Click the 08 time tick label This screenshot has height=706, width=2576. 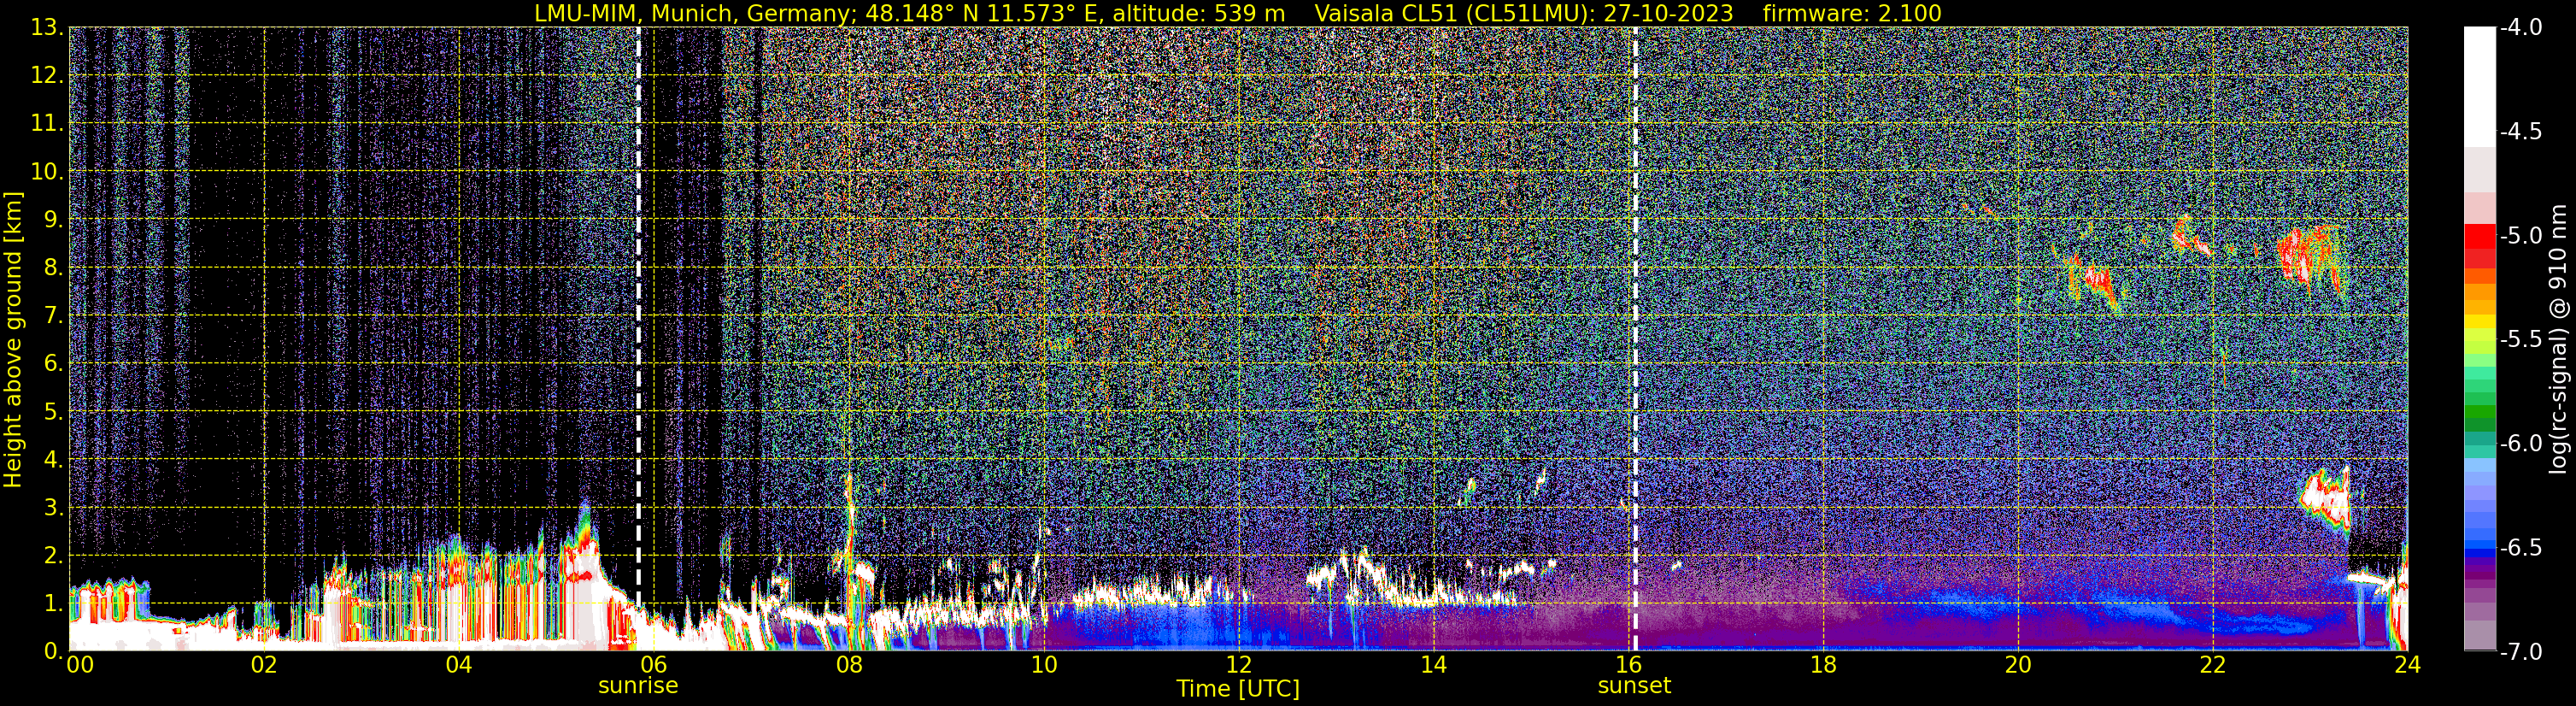[849, 665]
